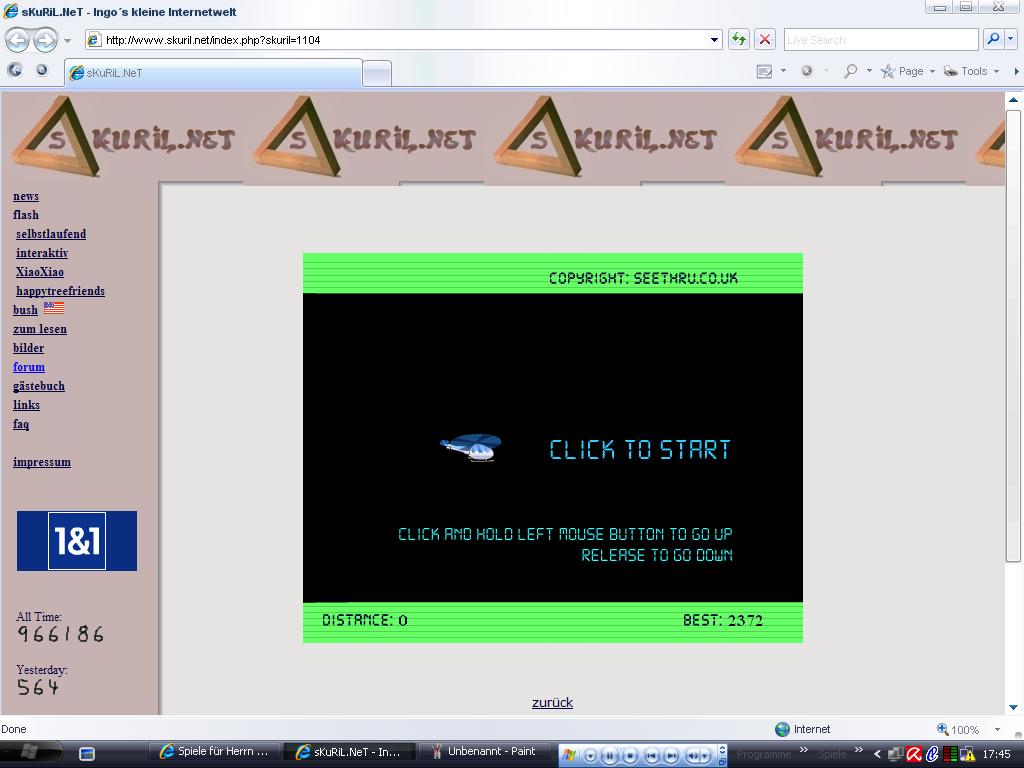Expand the Programme toolbar chevron

tap(804, 750)
